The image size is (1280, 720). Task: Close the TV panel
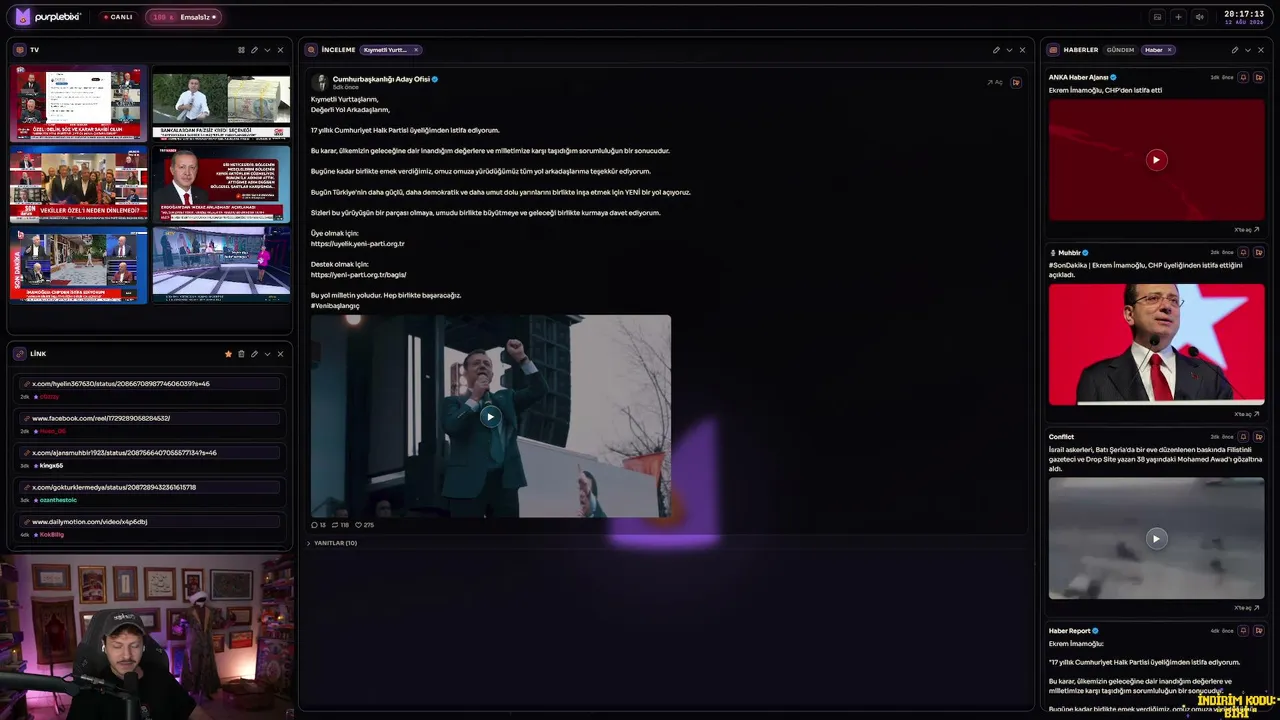click(280, 50)
